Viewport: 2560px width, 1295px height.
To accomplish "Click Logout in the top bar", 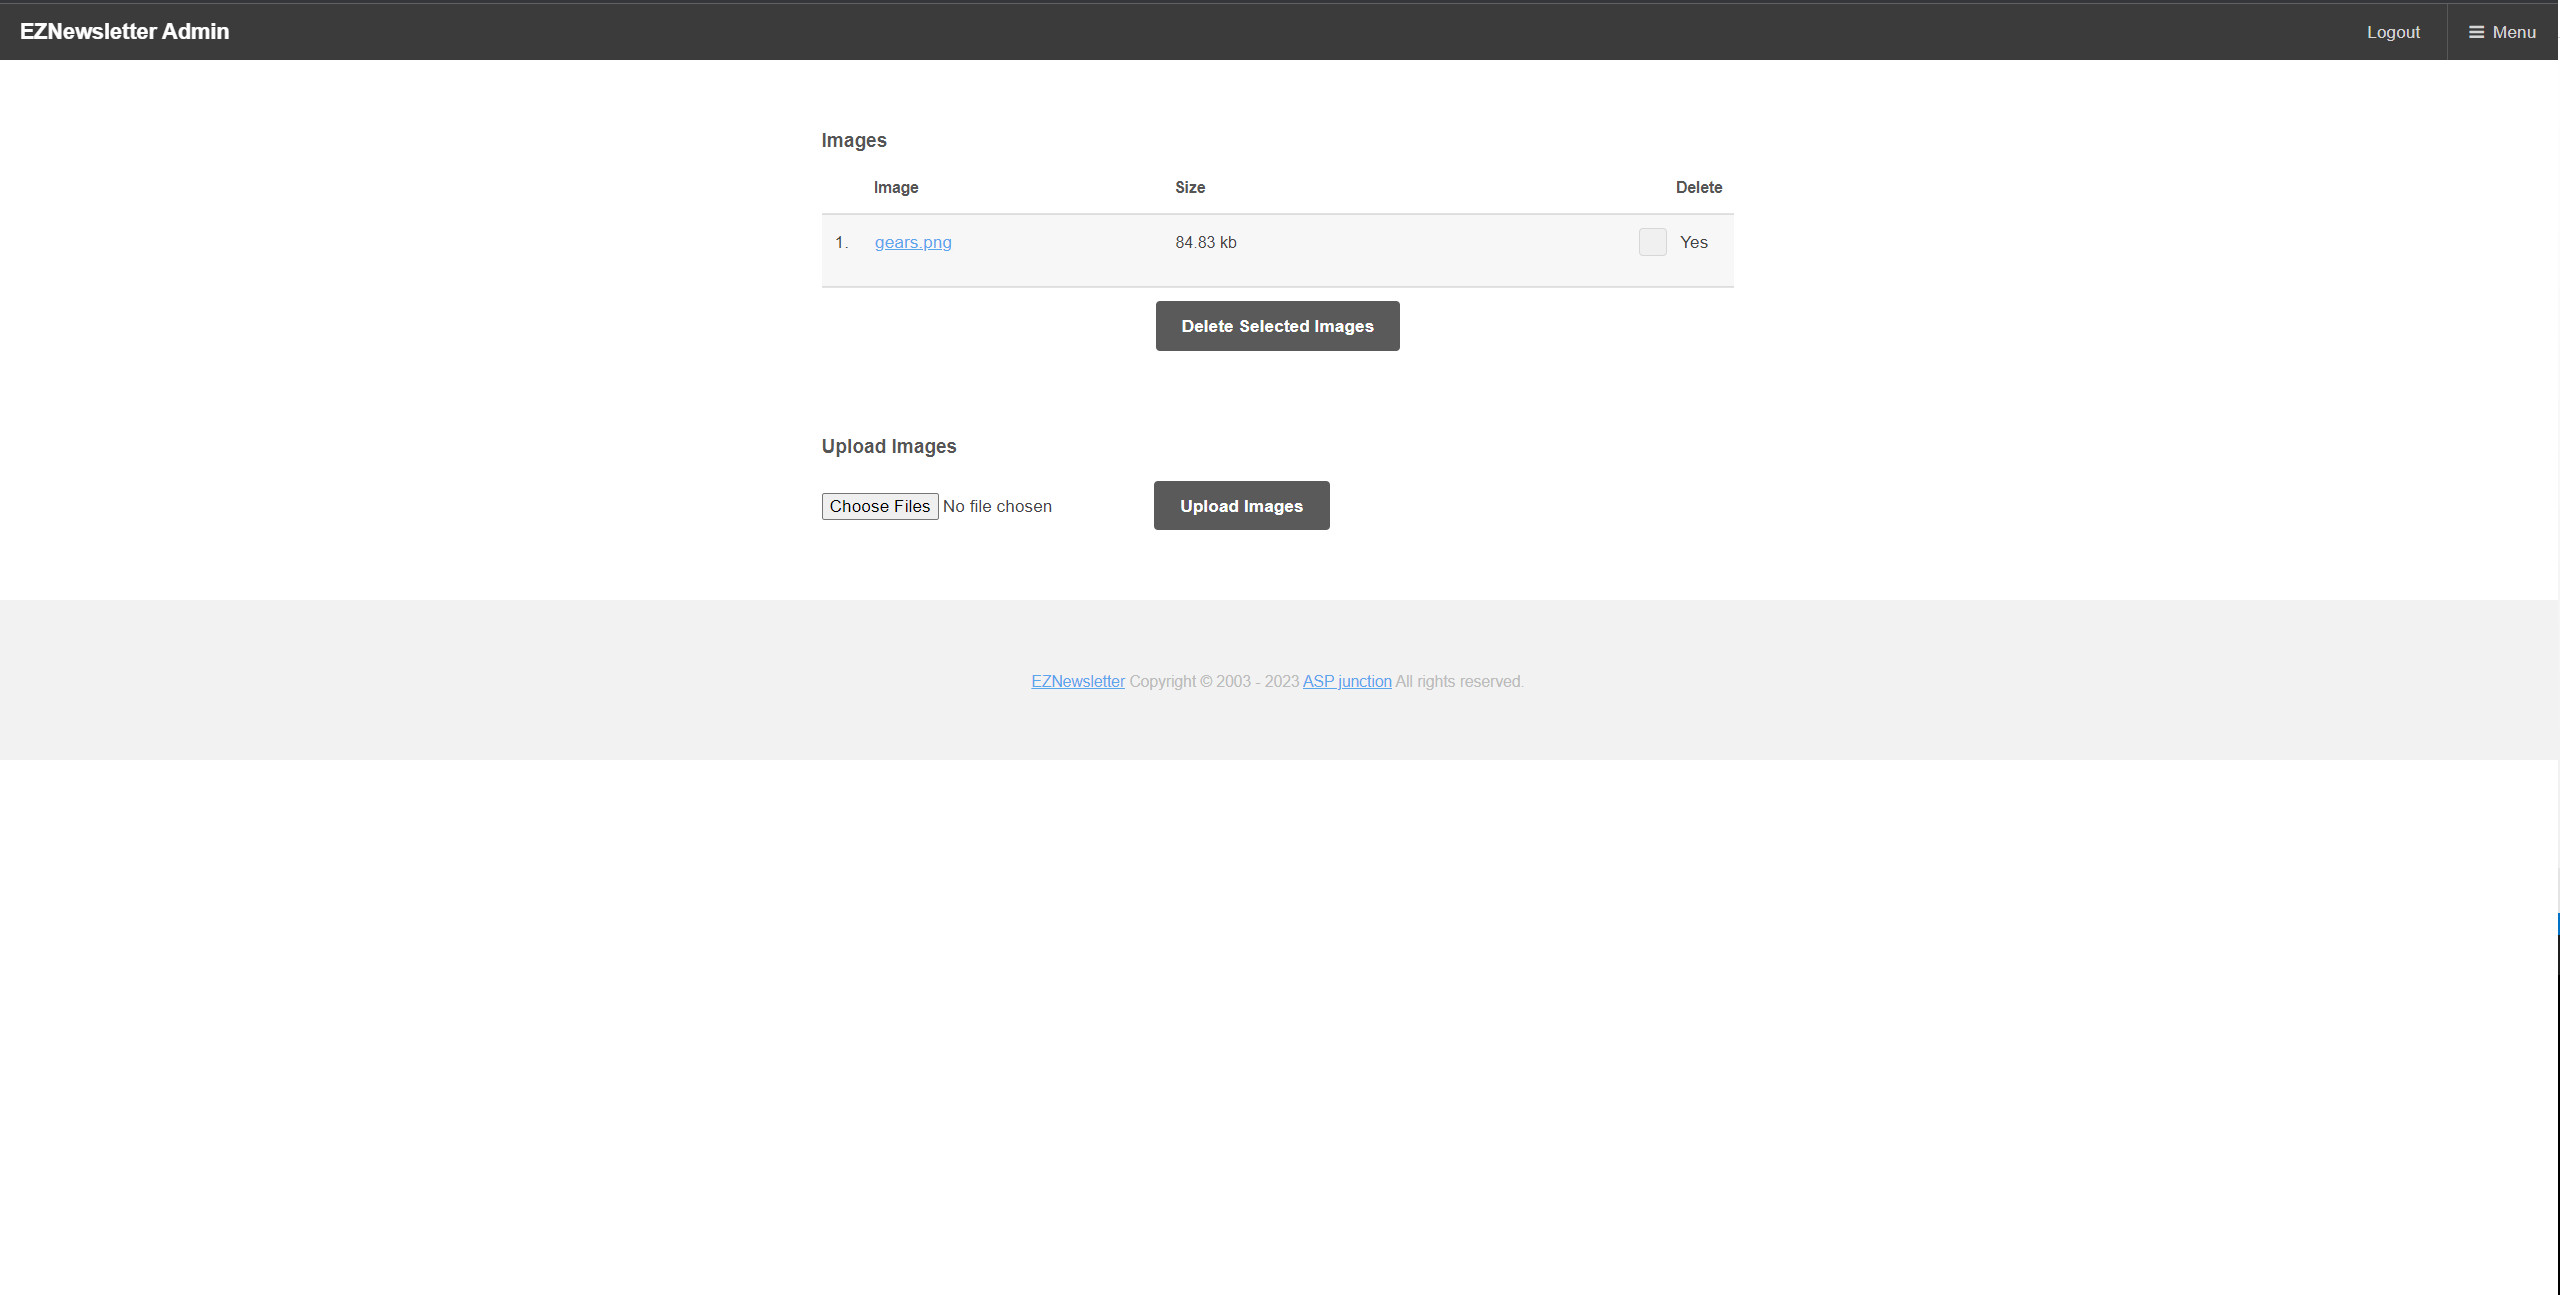I will pyautogui.click(x=2392, y=32).
